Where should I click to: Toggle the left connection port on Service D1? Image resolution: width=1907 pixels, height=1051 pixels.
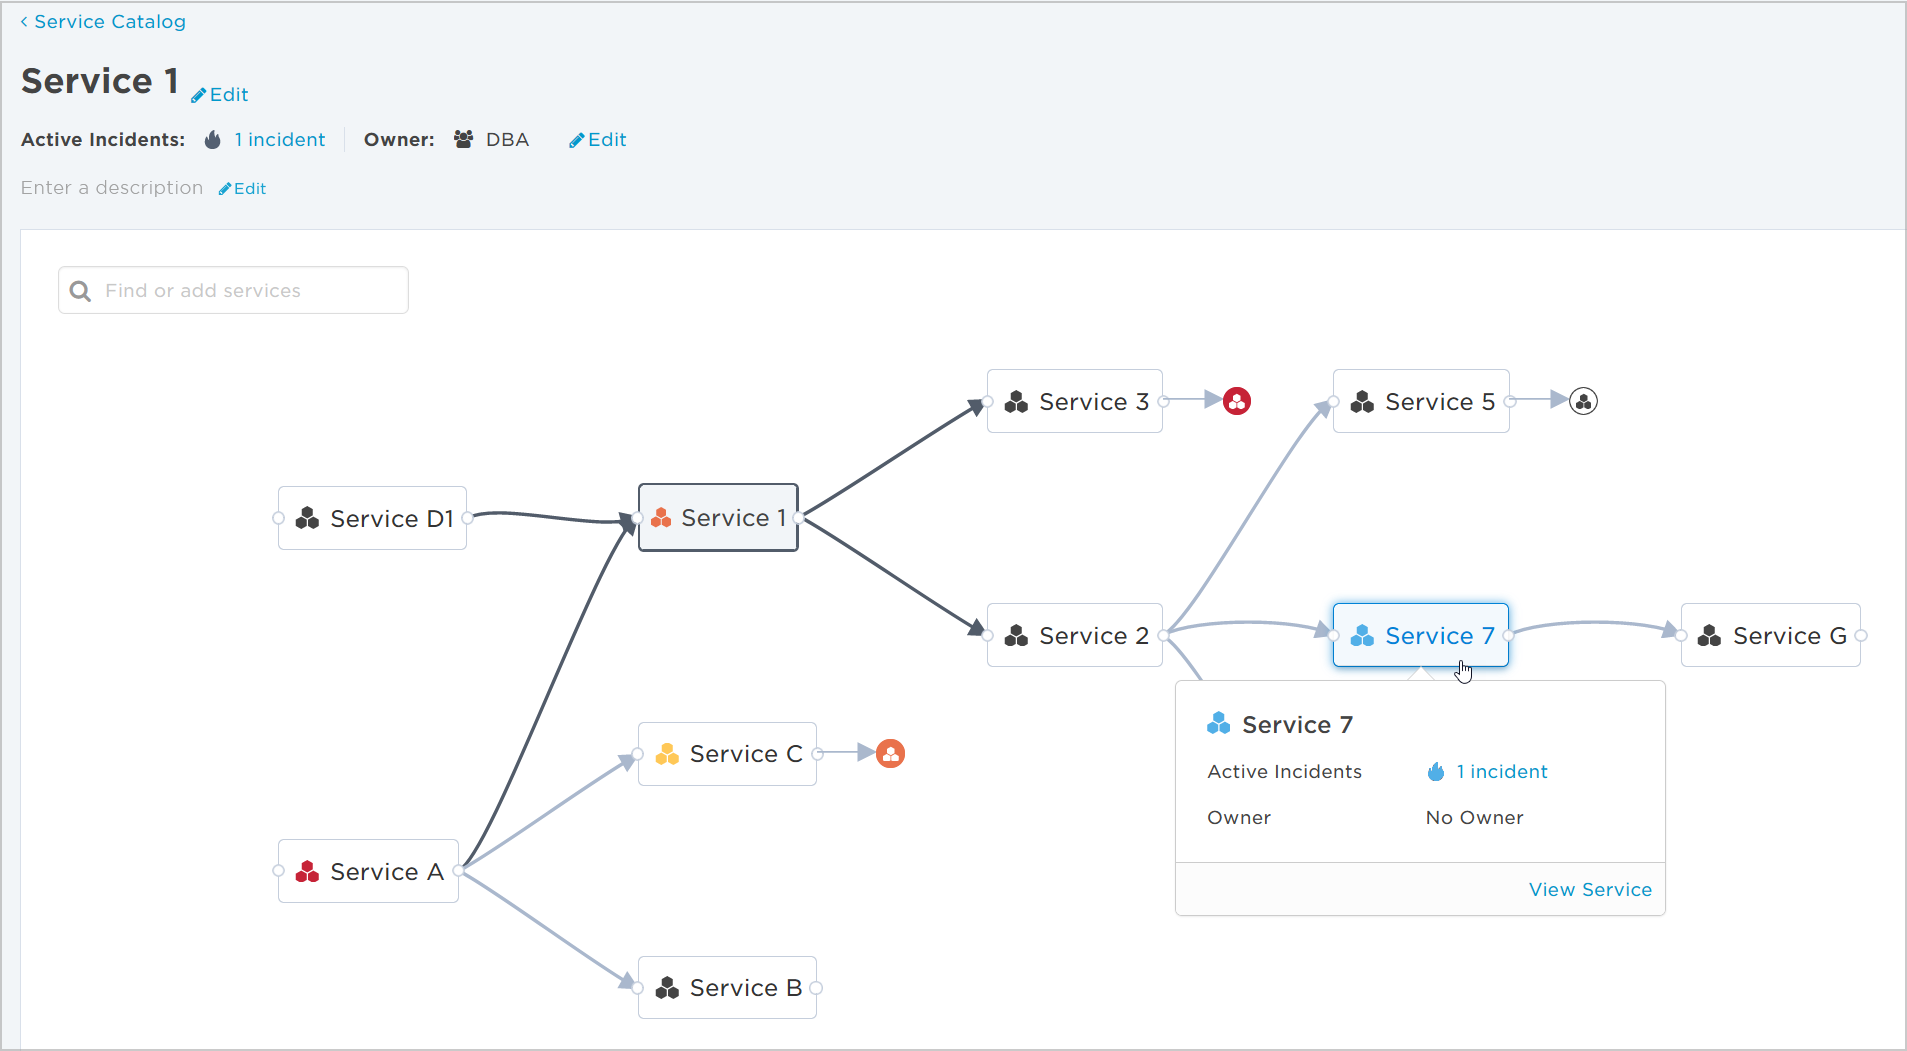pyautogui.click(x=279, y=518)
